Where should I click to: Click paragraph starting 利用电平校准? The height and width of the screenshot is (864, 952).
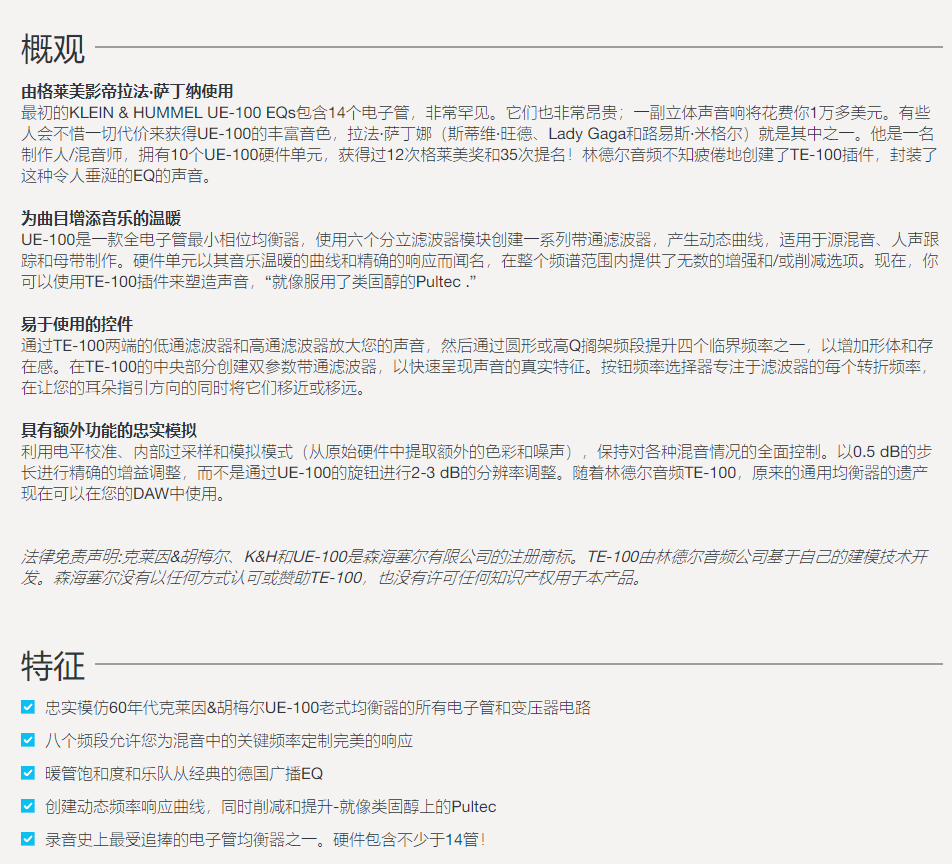click(477, 473)
